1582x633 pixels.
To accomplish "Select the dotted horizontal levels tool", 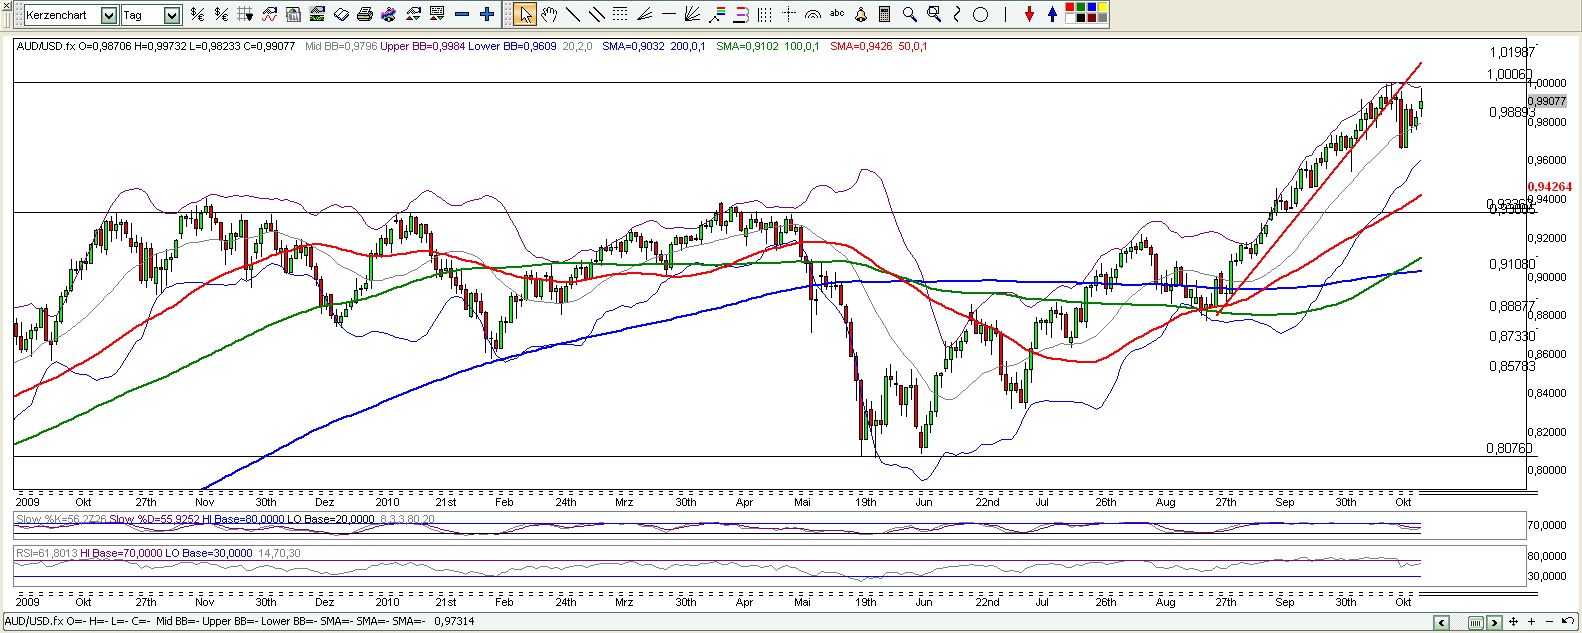I will 620,14.
